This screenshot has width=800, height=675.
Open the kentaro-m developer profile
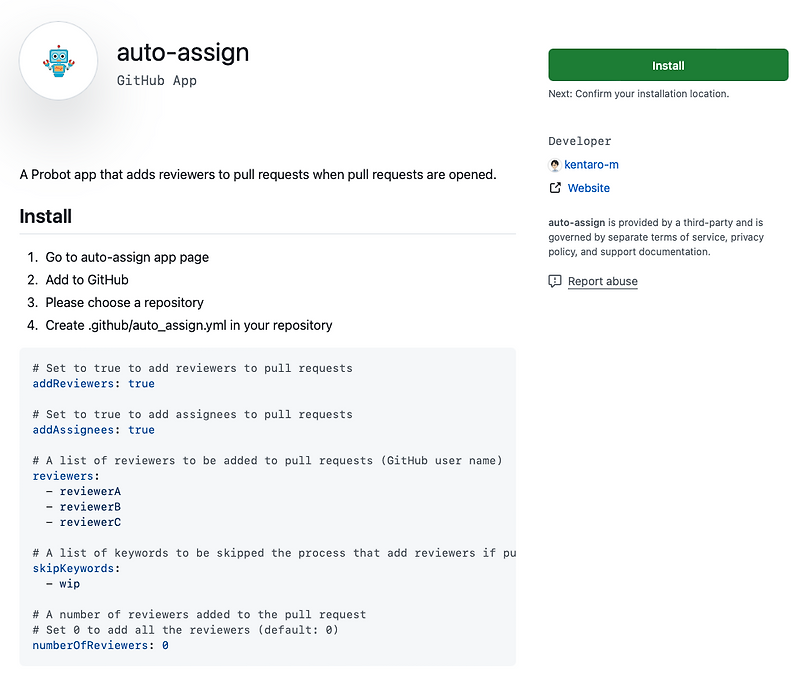point(592,164)
